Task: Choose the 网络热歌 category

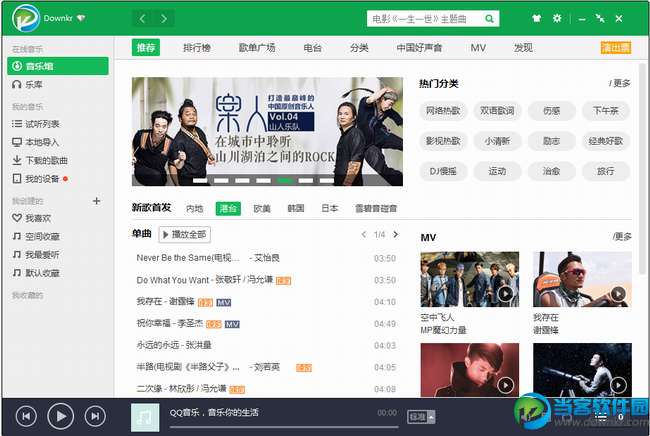Action: (x=443, y=111)
